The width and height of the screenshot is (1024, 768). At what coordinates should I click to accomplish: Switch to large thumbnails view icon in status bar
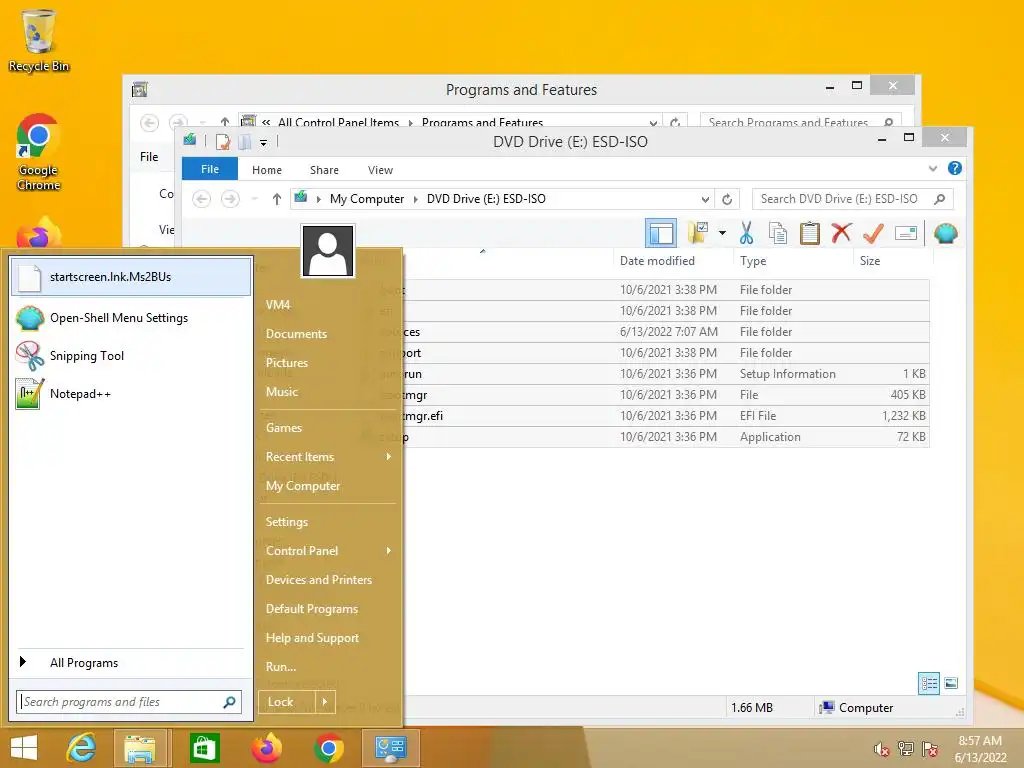(x=951, y=684)
